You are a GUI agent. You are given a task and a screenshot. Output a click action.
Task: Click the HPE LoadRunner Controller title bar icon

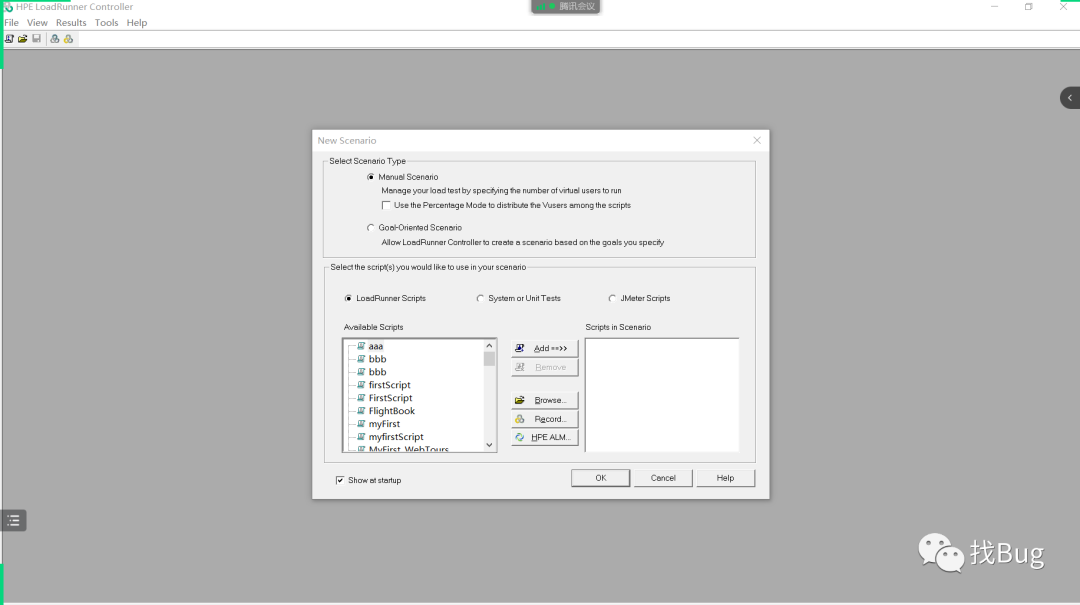(8, 7)
